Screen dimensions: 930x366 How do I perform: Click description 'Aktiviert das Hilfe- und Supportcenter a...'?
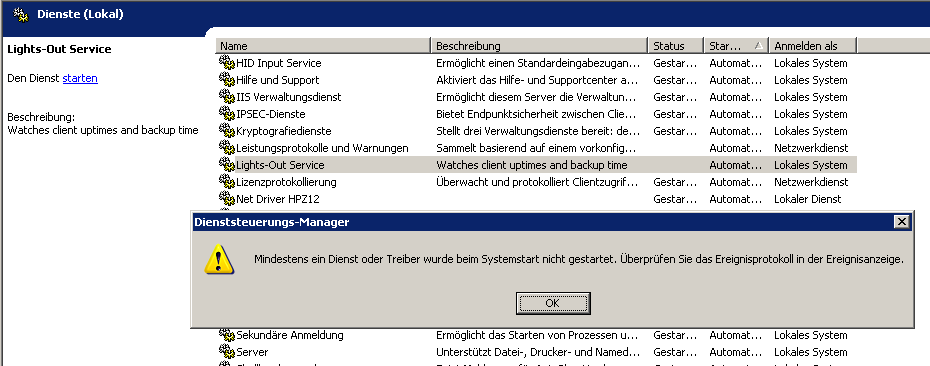537,80
